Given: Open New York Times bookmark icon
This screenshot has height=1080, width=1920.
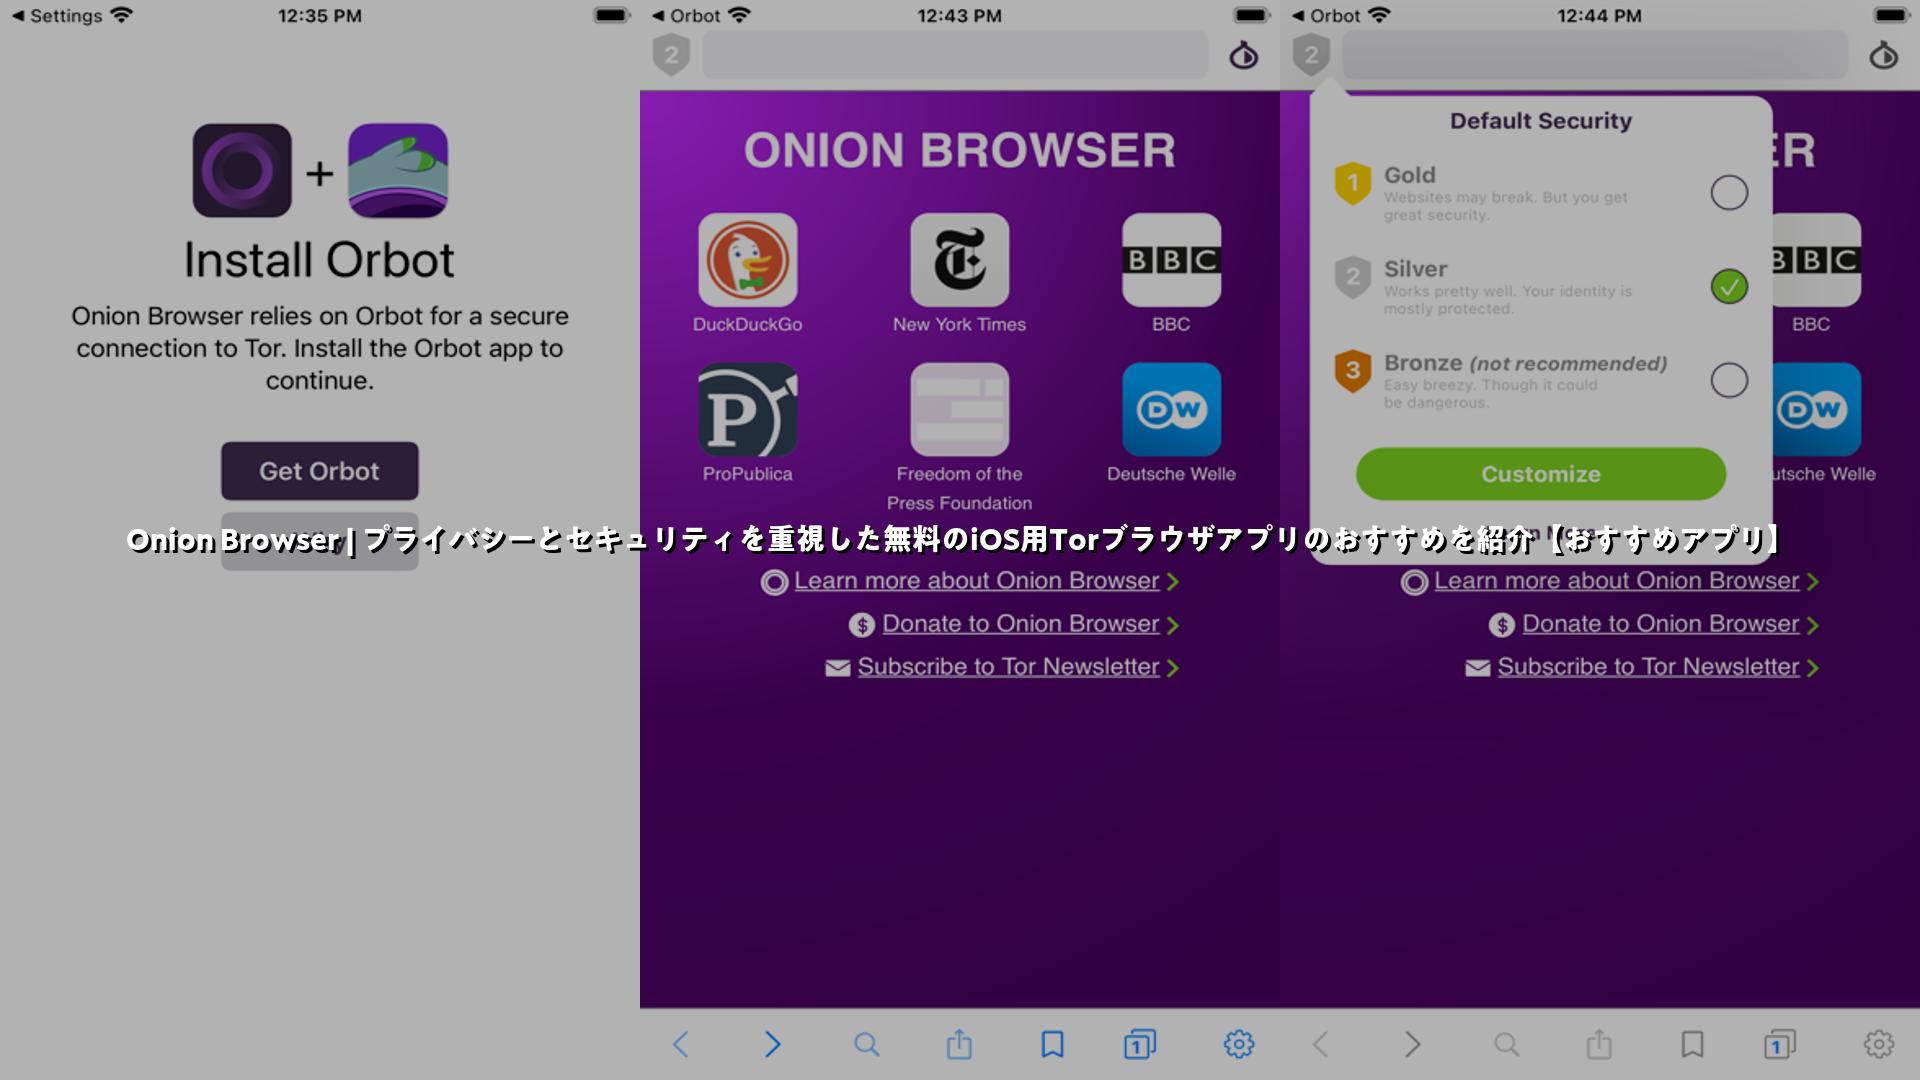Looking at the screenshot, I should pyautogui.click(x=959, y=260).
